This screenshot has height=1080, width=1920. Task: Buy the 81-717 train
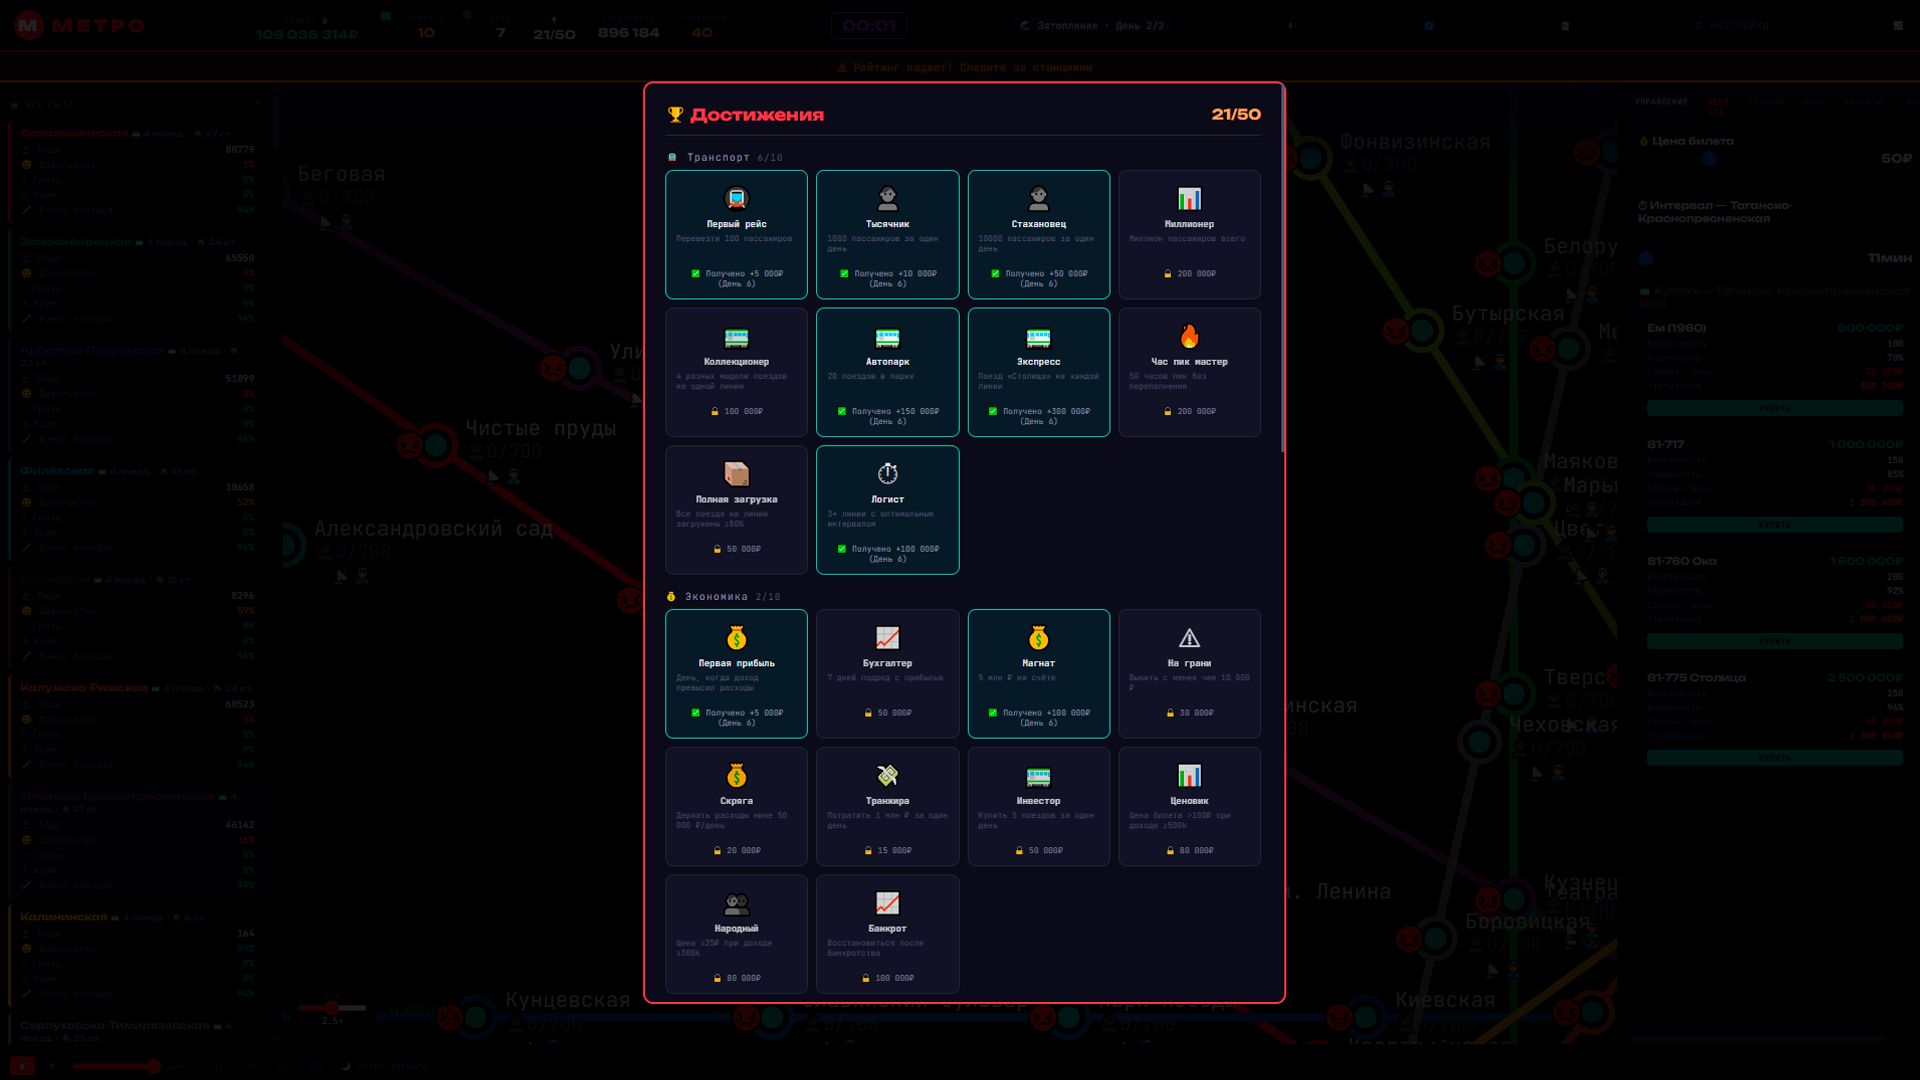pyautogui.click(x=1775, y=524)
